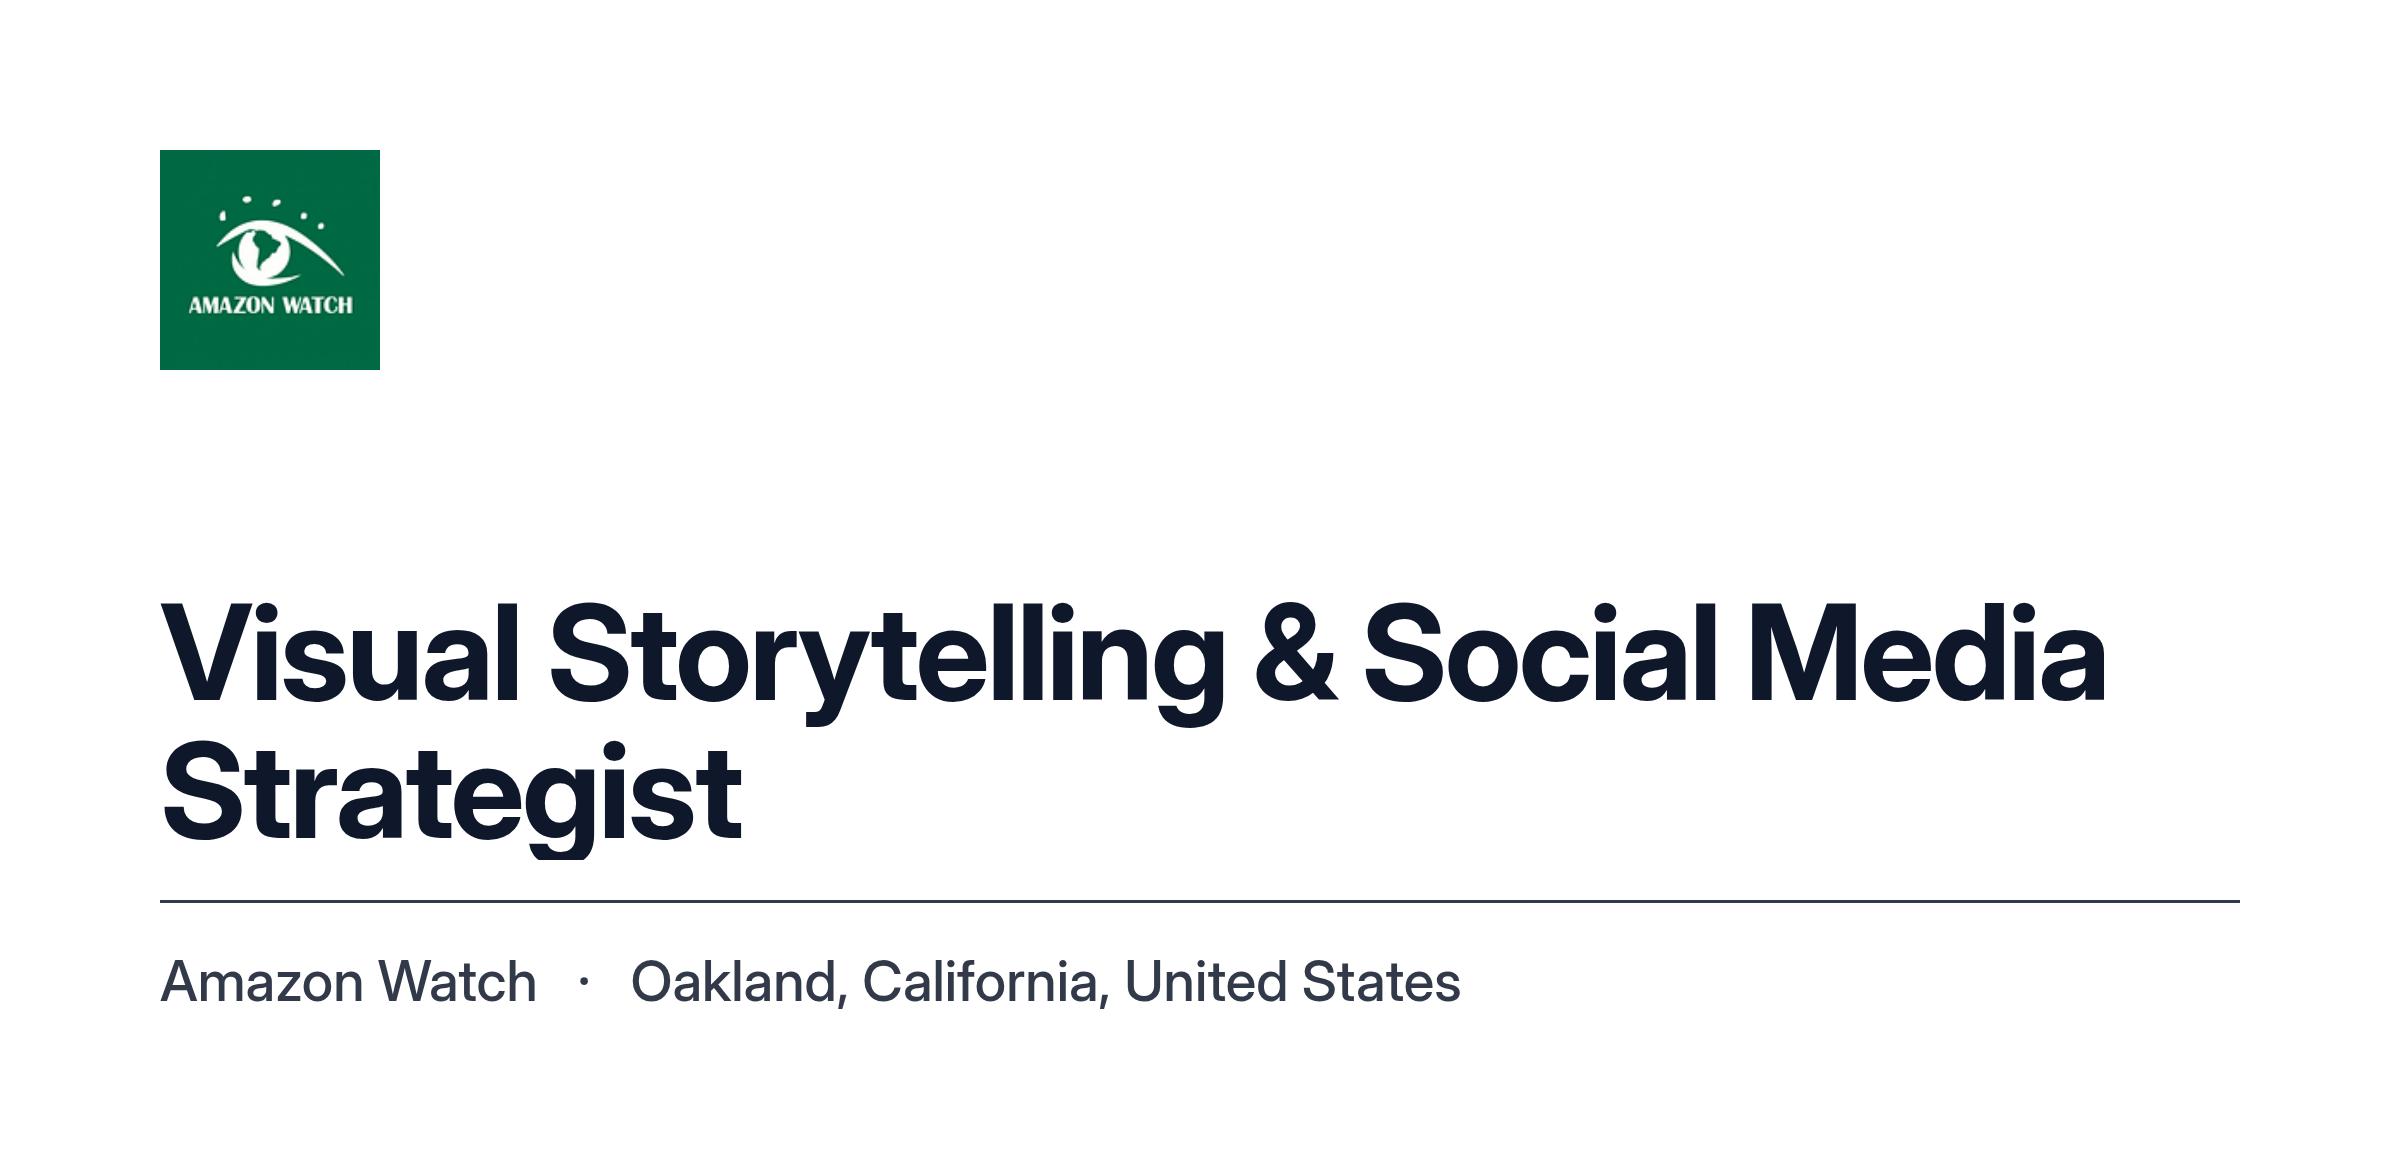The width and height of the screenshot is (2400, 1173).
Task: Open the Amazon Watch company name link
Action: [x=348, y=982]
